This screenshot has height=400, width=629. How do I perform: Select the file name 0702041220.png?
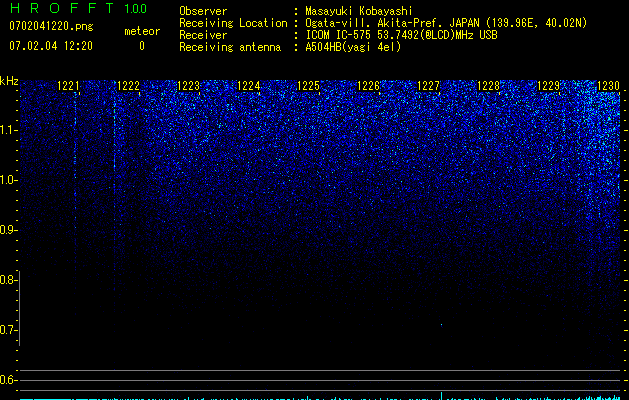point(51,27)
